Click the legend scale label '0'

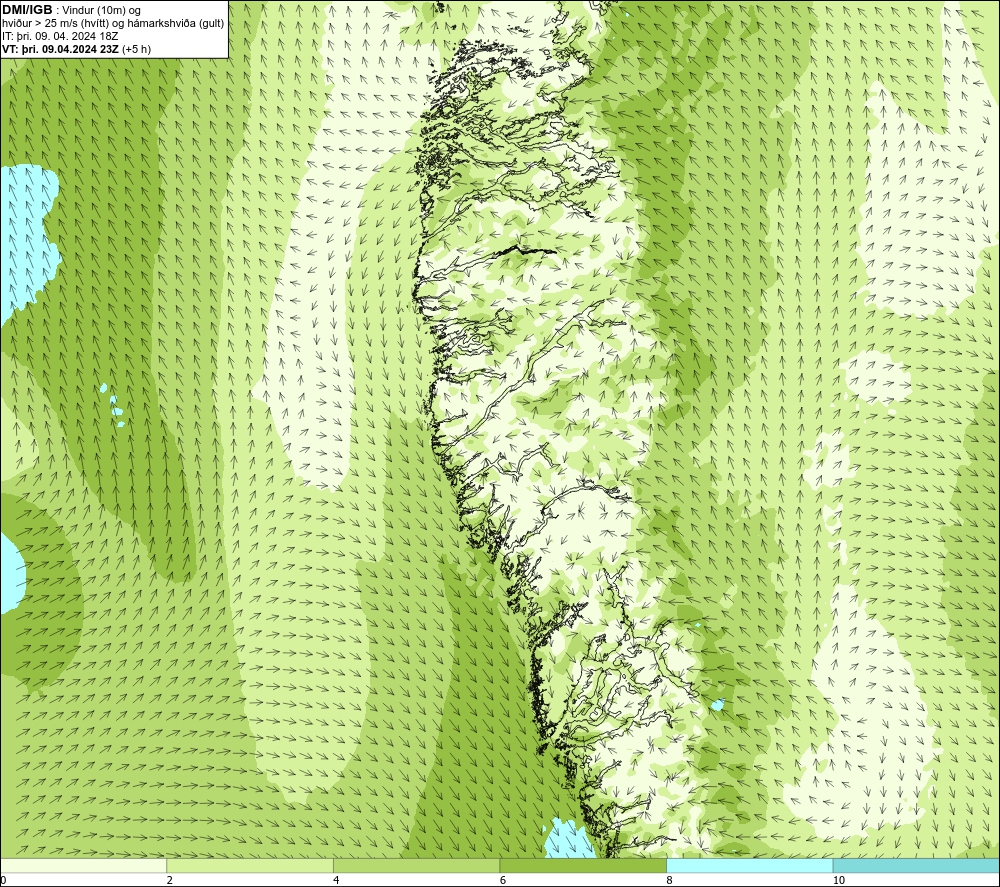[x=3, y=880]
